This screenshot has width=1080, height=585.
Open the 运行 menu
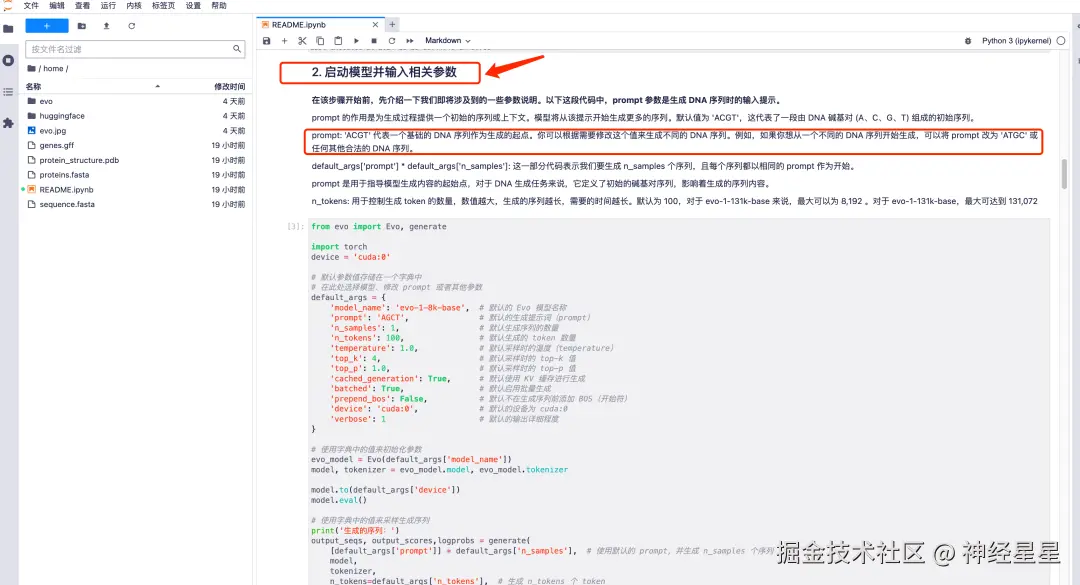108,6
